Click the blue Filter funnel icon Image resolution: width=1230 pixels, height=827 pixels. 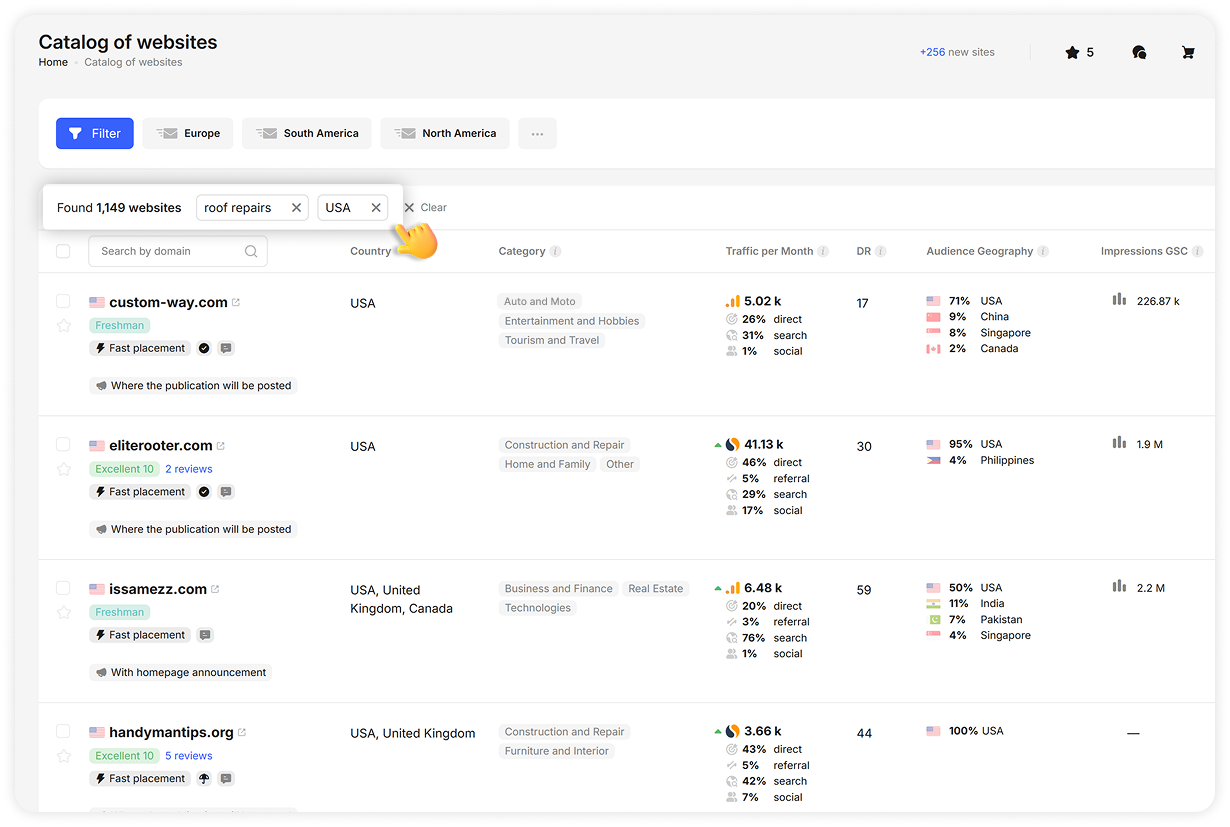[x=75, y=133]
